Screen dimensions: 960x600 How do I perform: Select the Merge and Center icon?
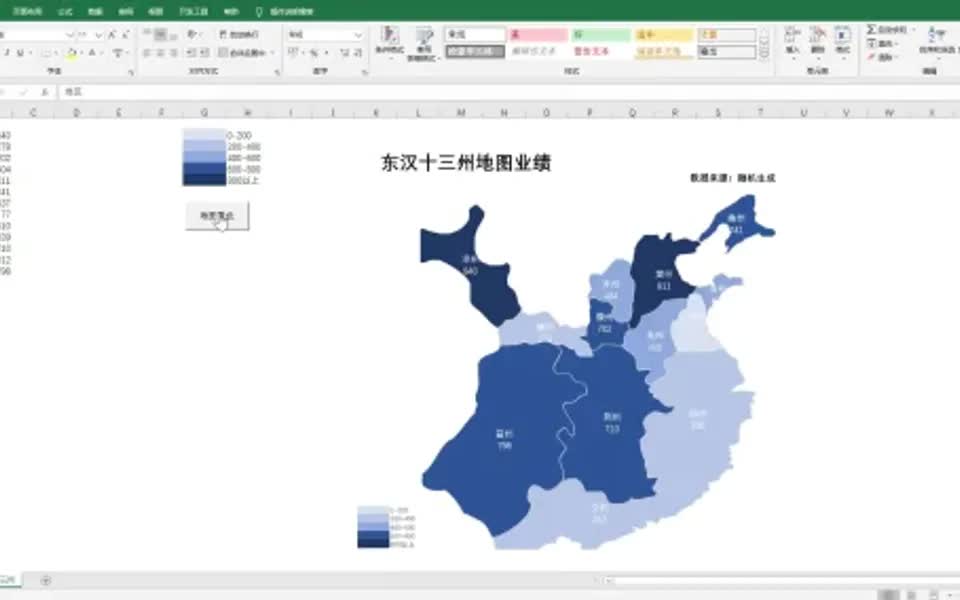click(240, 52)
